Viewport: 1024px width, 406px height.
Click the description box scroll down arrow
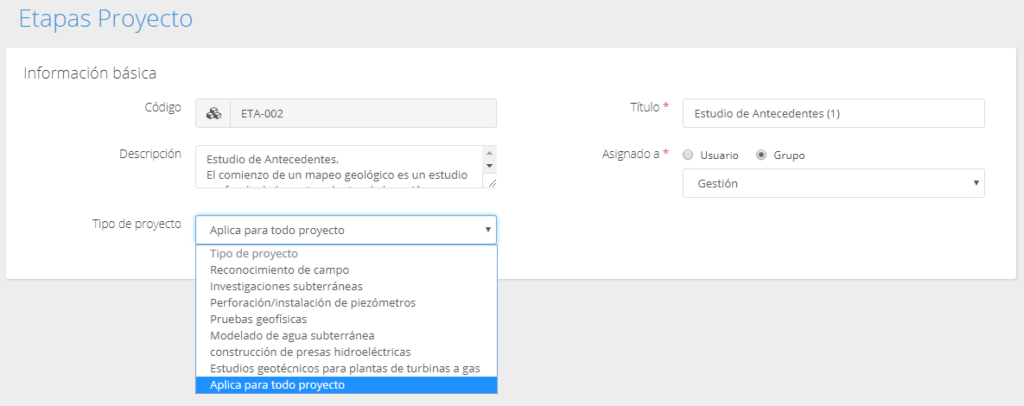click(x=489, y=166)
